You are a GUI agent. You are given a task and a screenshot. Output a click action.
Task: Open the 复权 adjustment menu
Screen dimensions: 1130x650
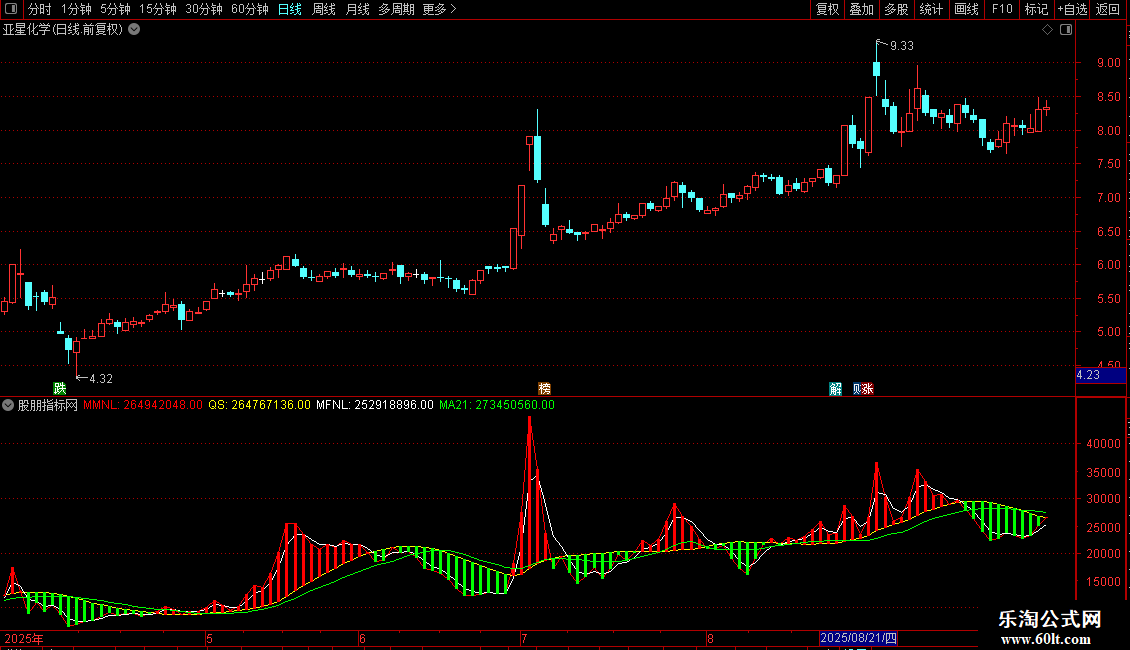pyautogui.click(x=827, y=9)
